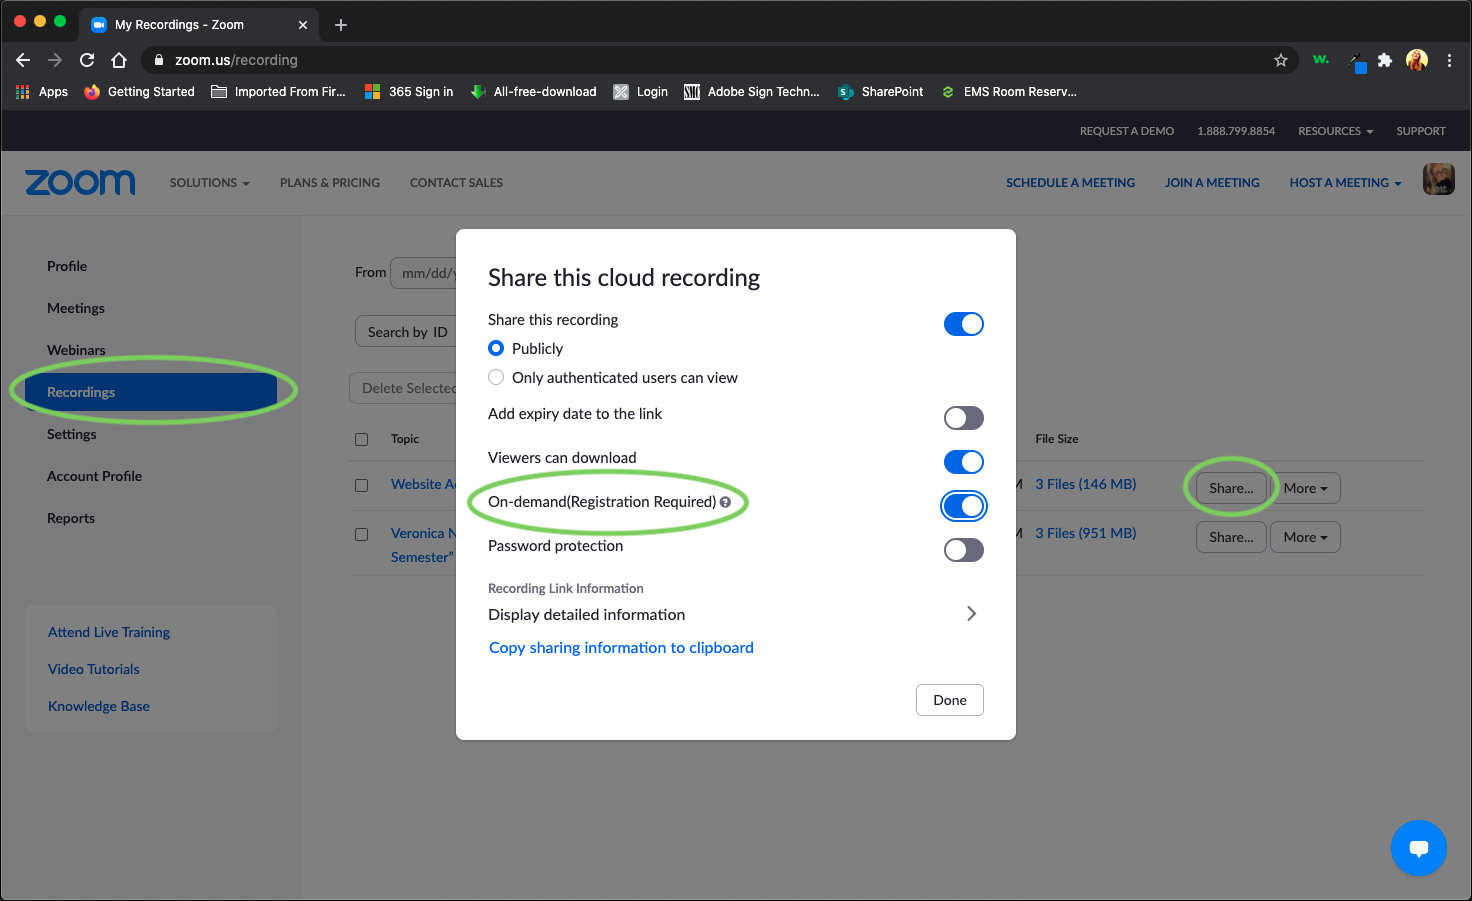Expand the Resources dropdown menu

point(1335,131)
